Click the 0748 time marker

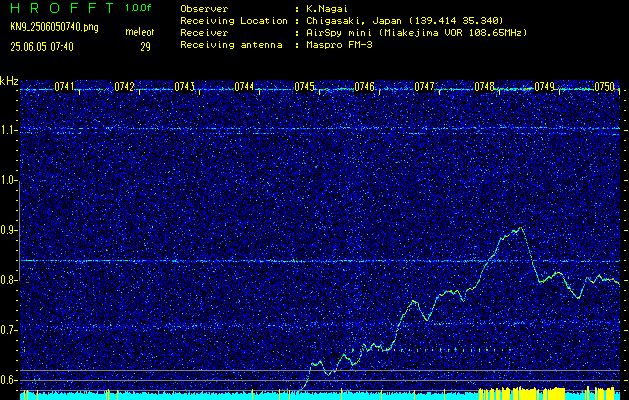pyautogui.click(x=485, y=87)
